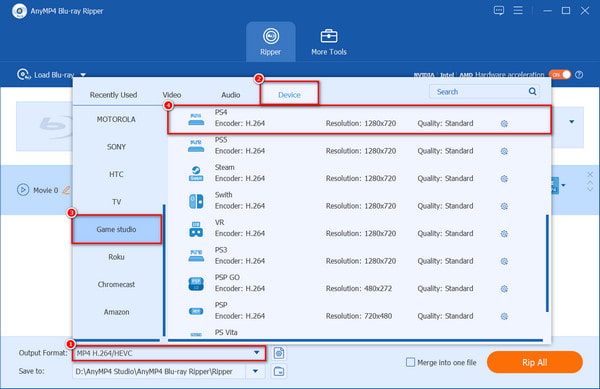Choose the PS5 console icon

tap(196, 146)
